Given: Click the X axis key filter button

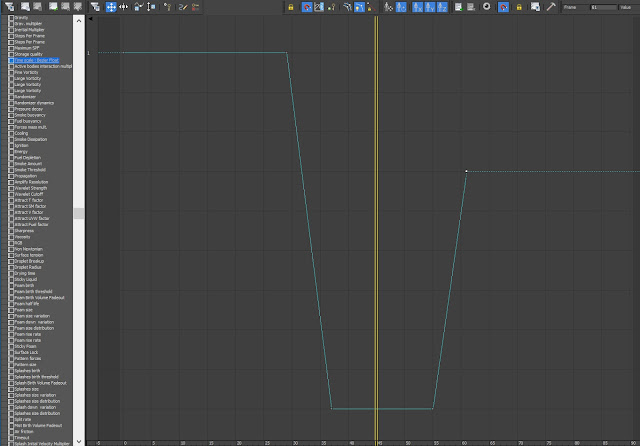Looking at the screenshot, I should pyautogui.click(x=418, y=7).
